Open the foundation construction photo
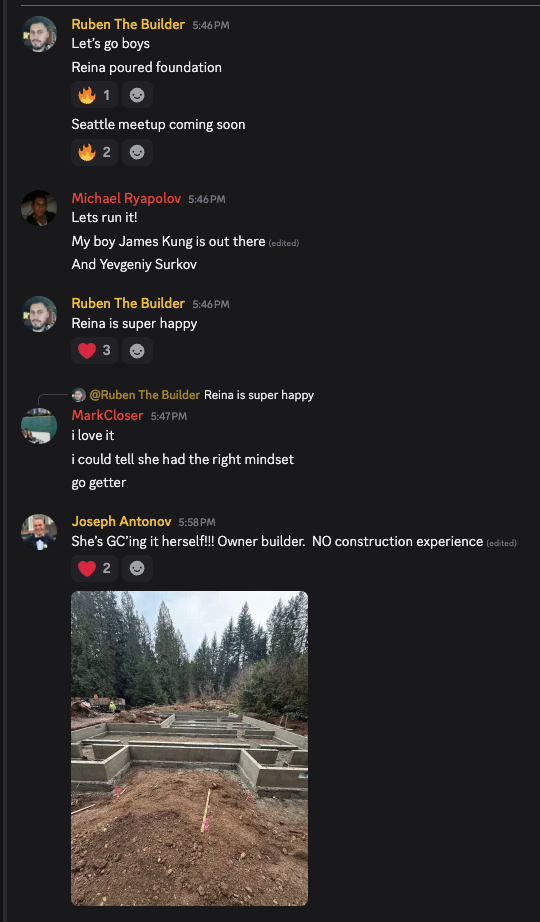Screen dimensions: 540x922 [x=189, y=748]
